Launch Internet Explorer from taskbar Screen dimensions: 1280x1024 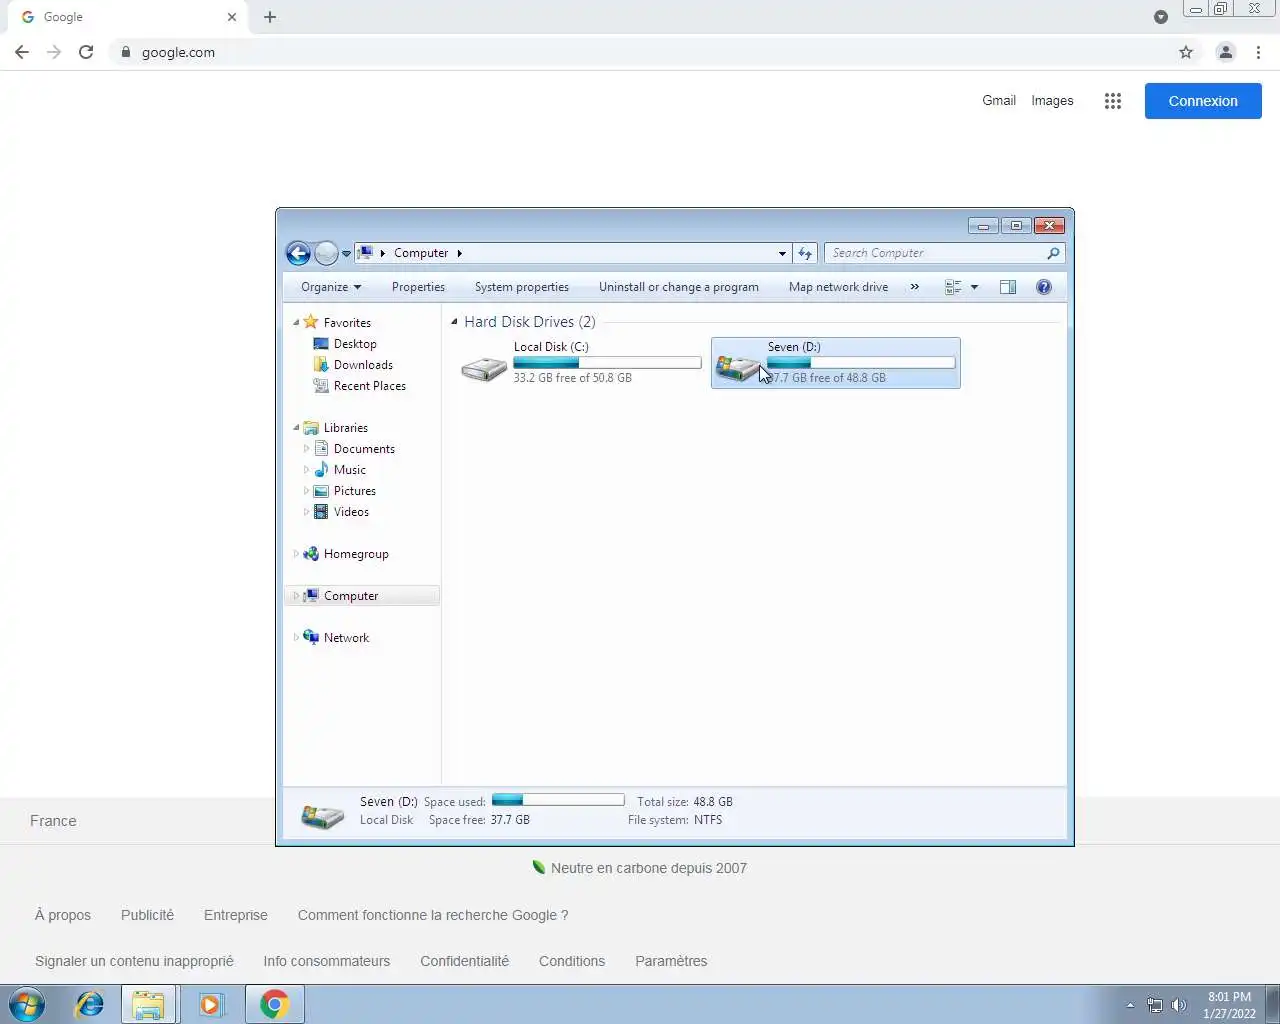(90, 1004)
